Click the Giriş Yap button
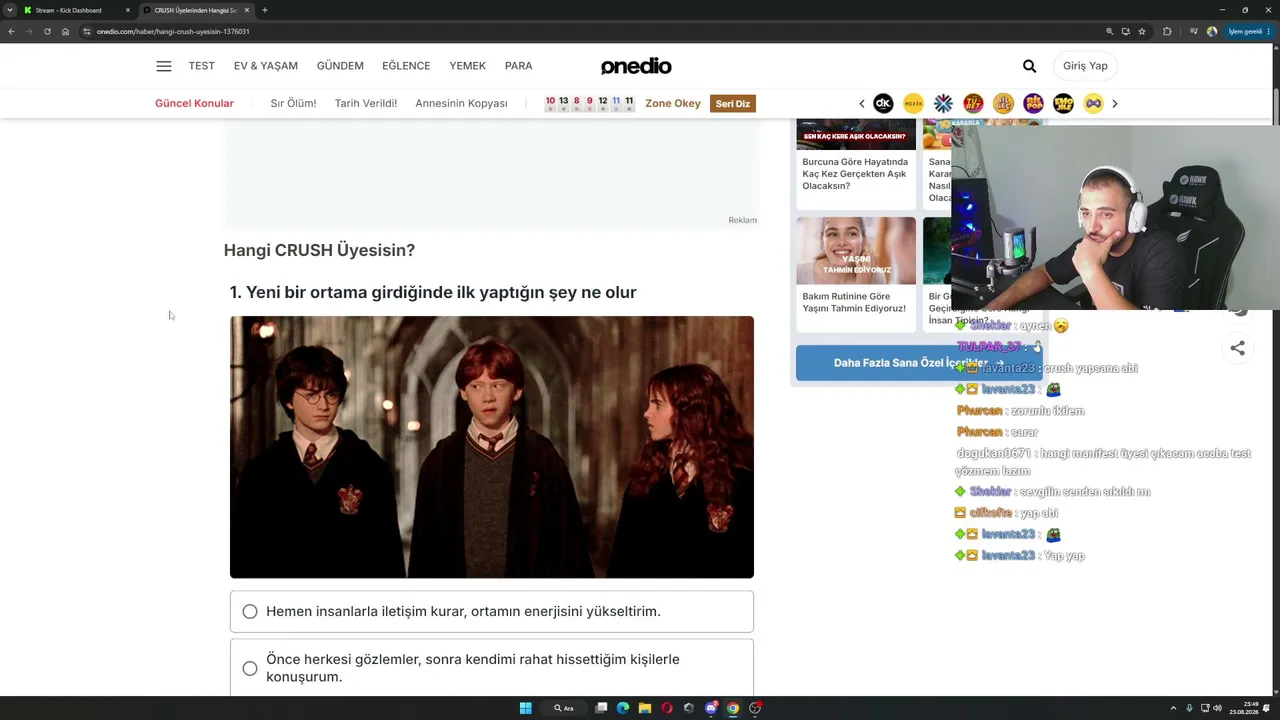 [1085, 66]
